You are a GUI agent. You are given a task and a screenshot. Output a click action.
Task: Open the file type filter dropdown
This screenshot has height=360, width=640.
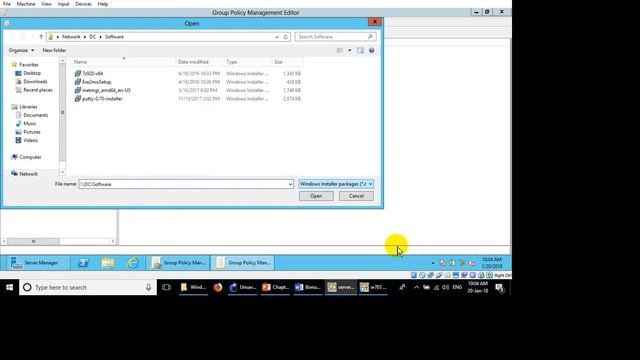tap(336, 184)
